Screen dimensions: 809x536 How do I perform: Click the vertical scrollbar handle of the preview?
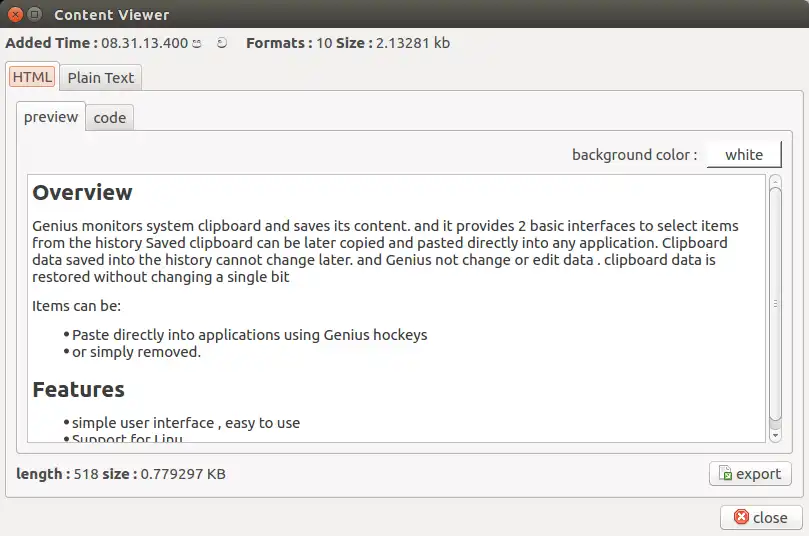pos(775,305)
